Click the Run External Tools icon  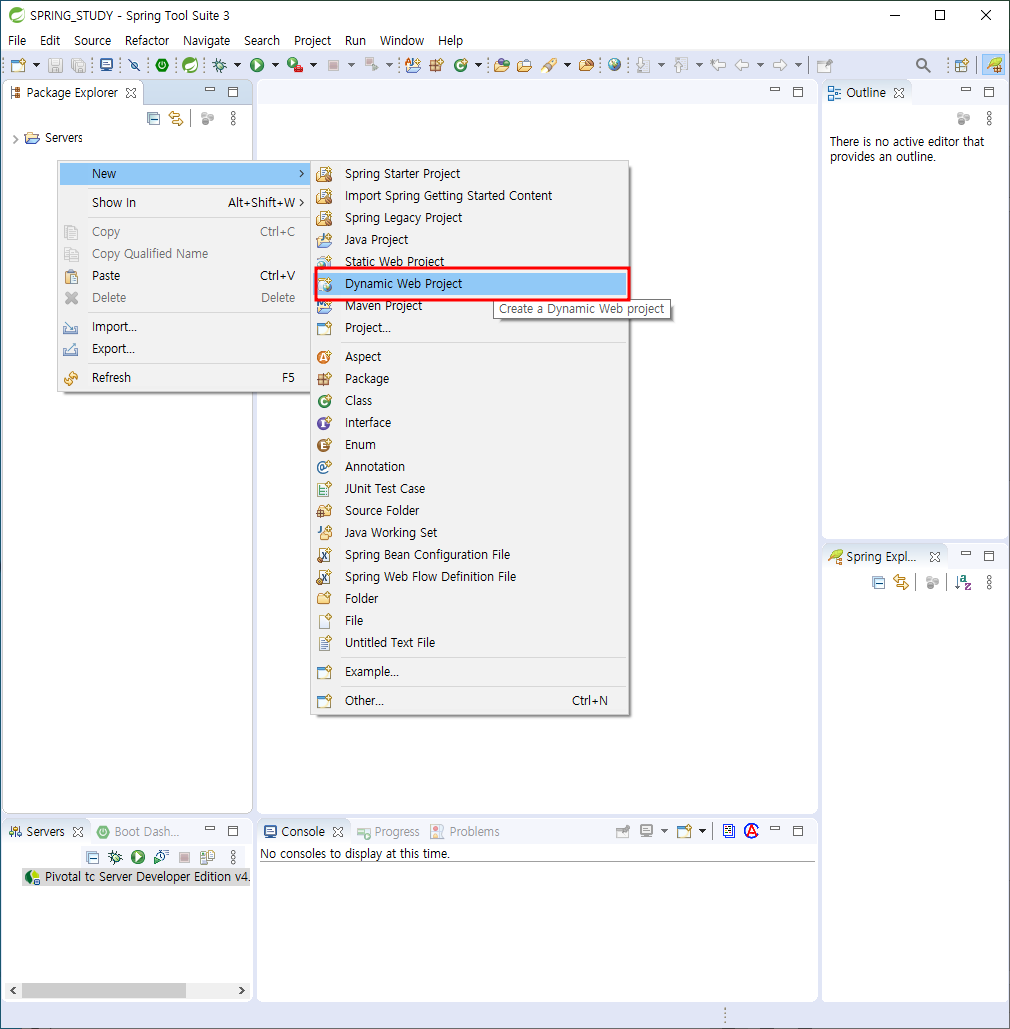pos(295,65)
